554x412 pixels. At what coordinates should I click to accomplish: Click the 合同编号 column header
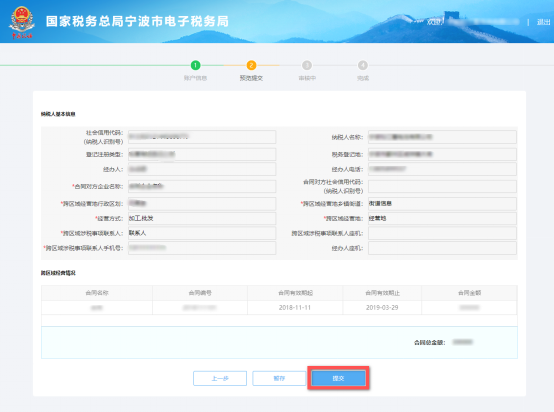click(200, 293)
